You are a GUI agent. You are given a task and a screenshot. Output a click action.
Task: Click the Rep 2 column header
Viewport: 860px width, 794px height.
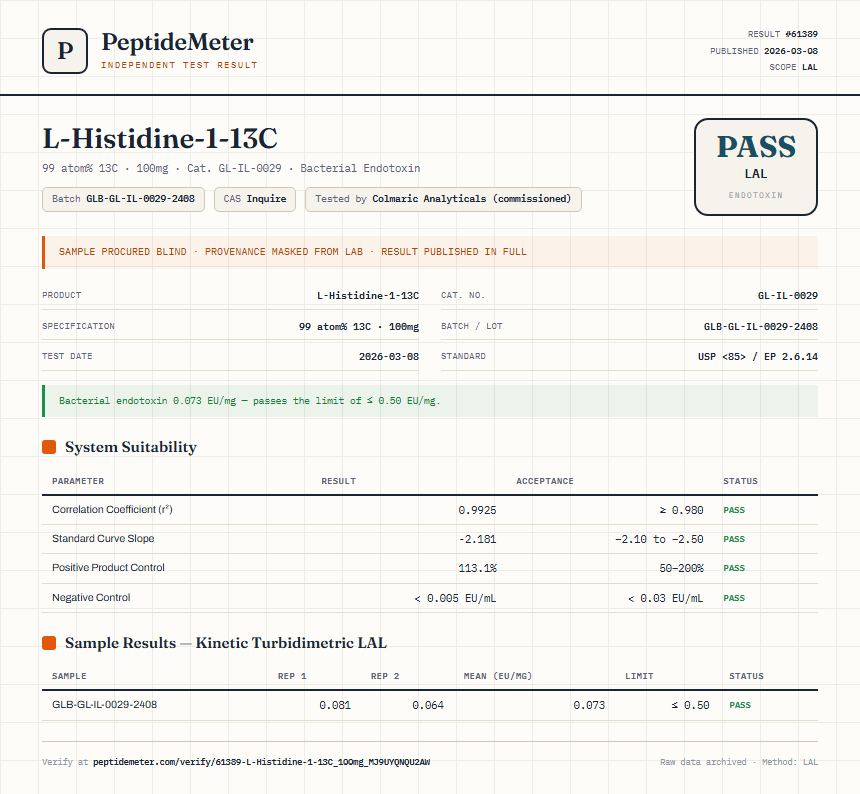tap(385, 676)
